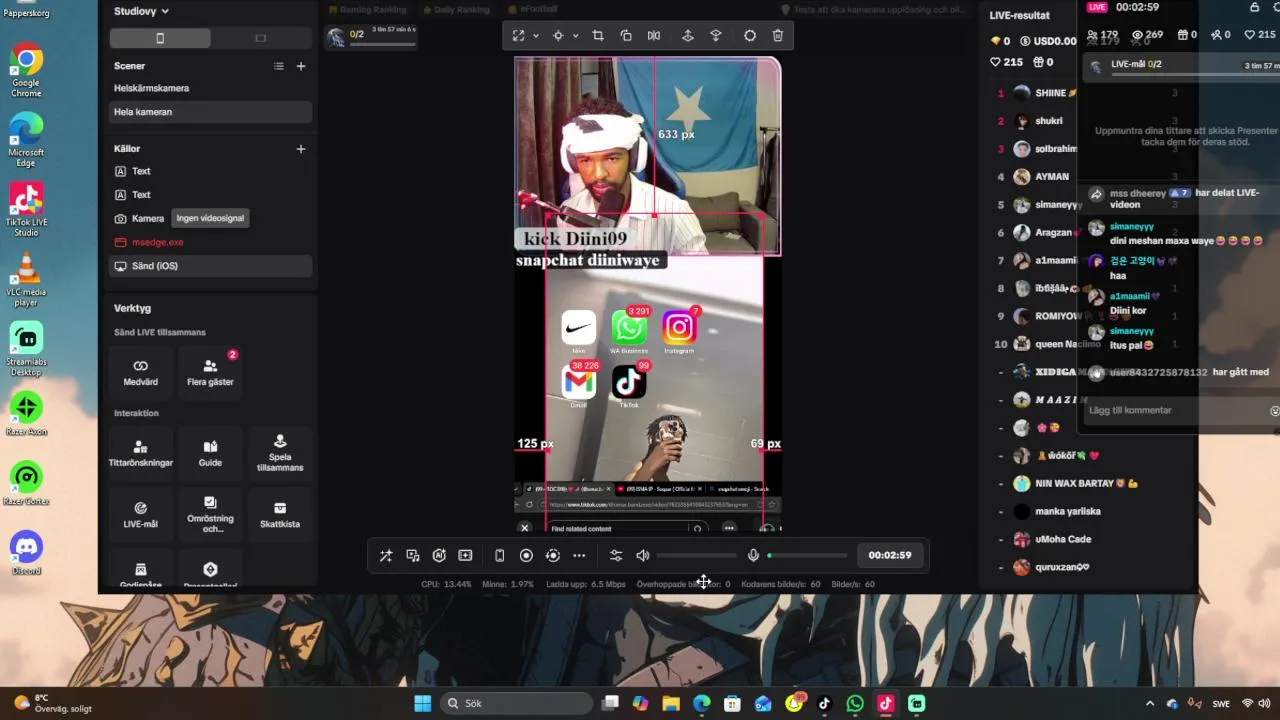The width and height of the screenshot is (1280, 720).
Task: Switch to Gaming Ranking tab
Action: [x=366, y=10]
